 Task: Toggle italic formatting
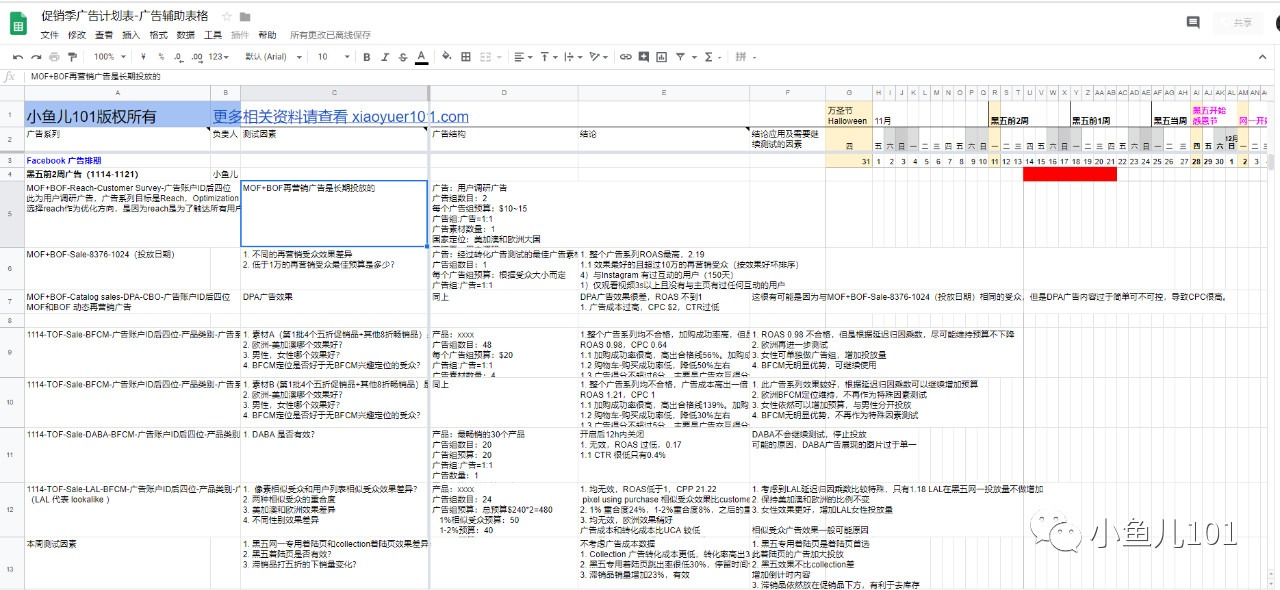coord(384,56)
